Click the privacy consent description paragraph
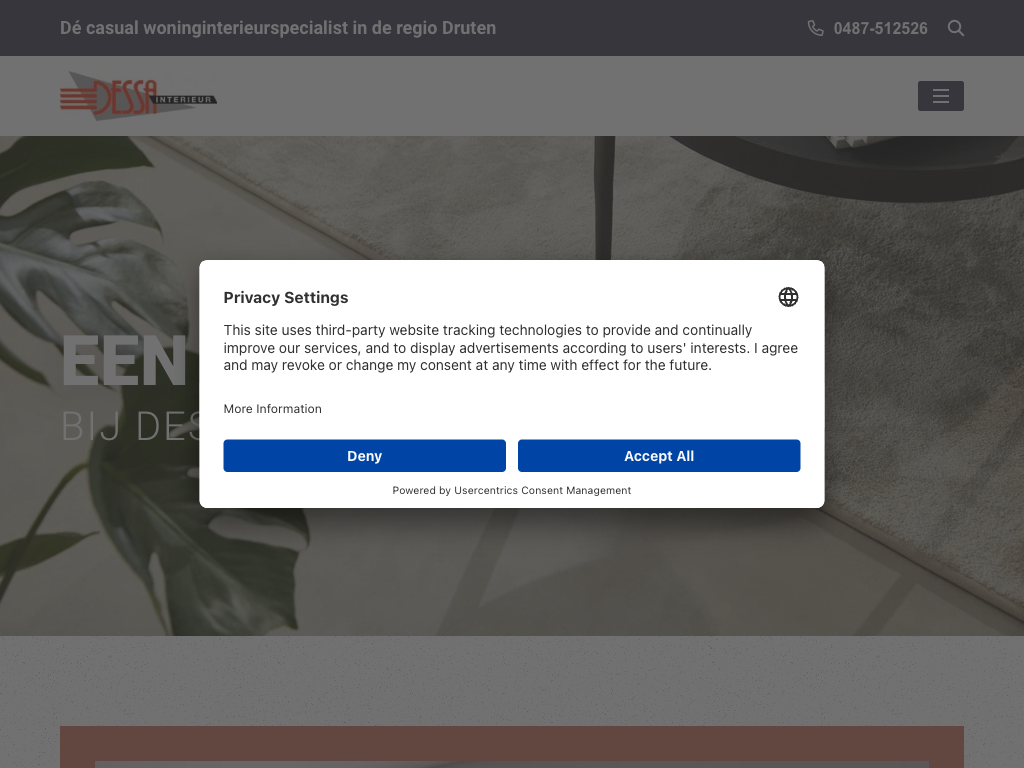 point(511,347)
